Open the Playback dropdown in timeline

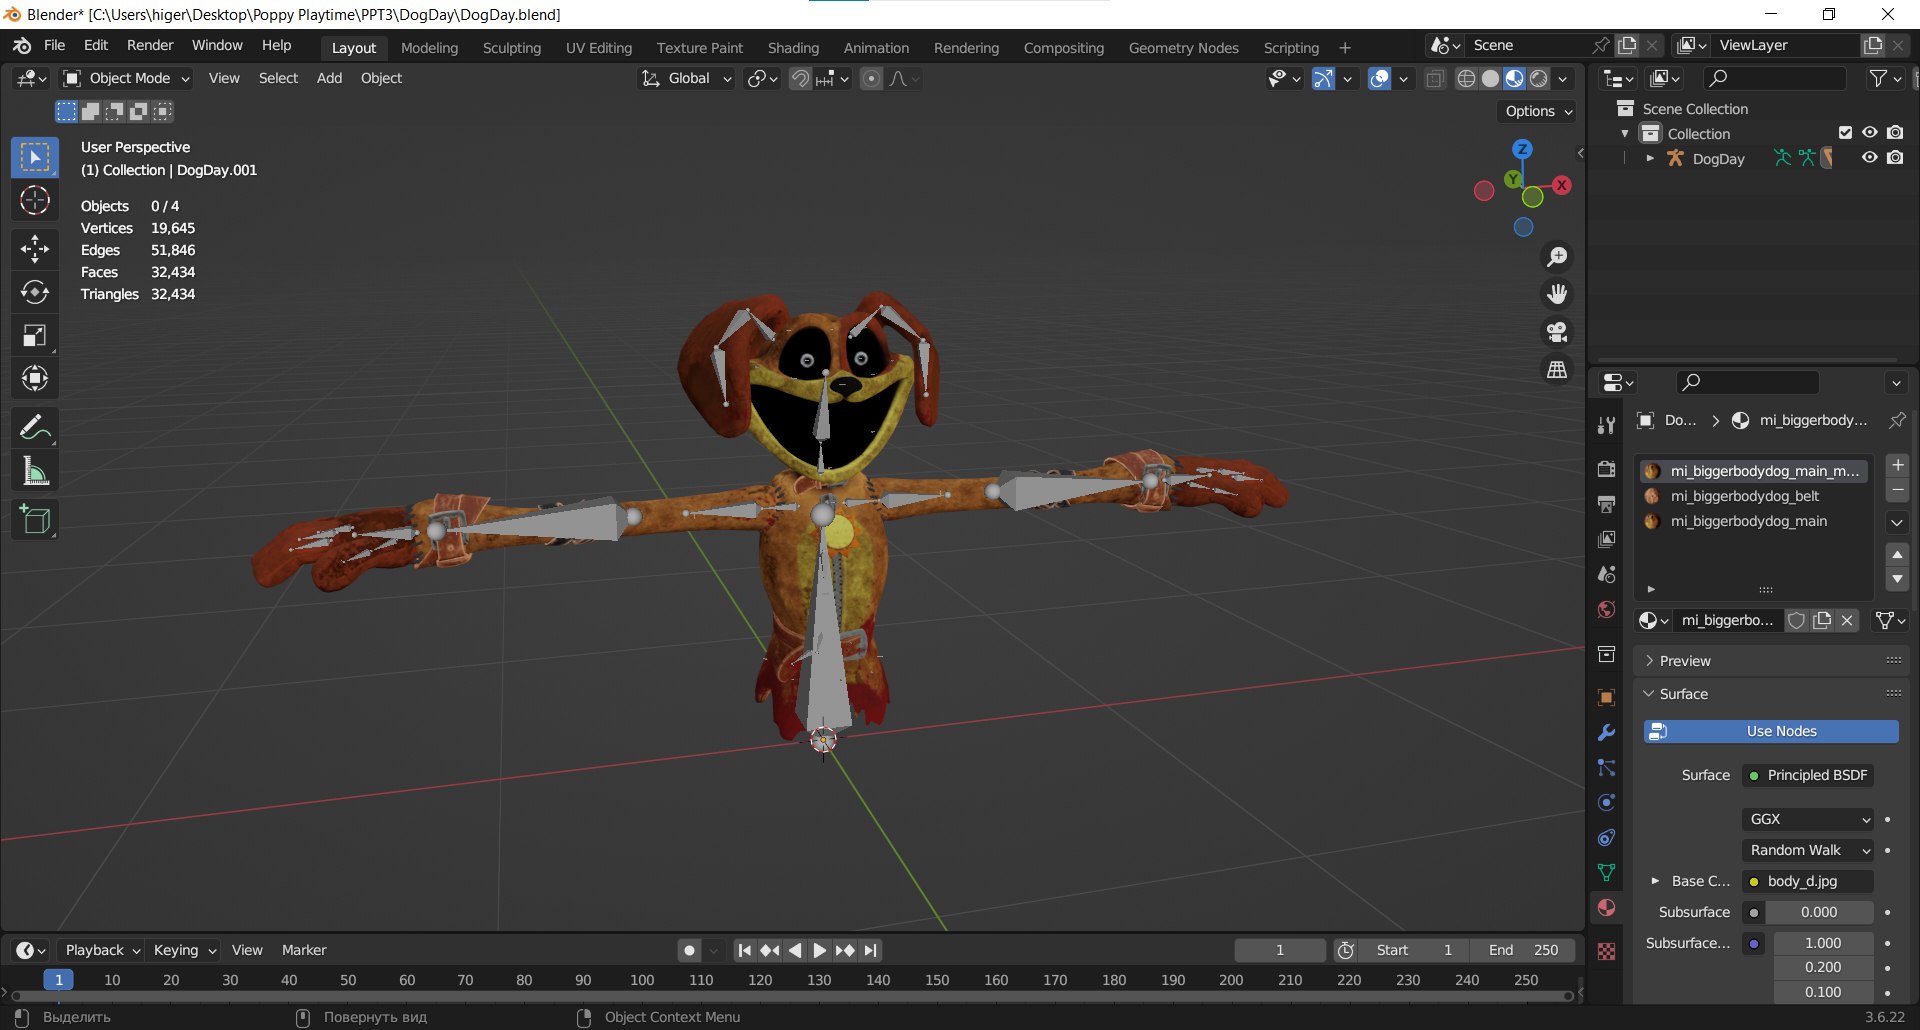point(101,950)
